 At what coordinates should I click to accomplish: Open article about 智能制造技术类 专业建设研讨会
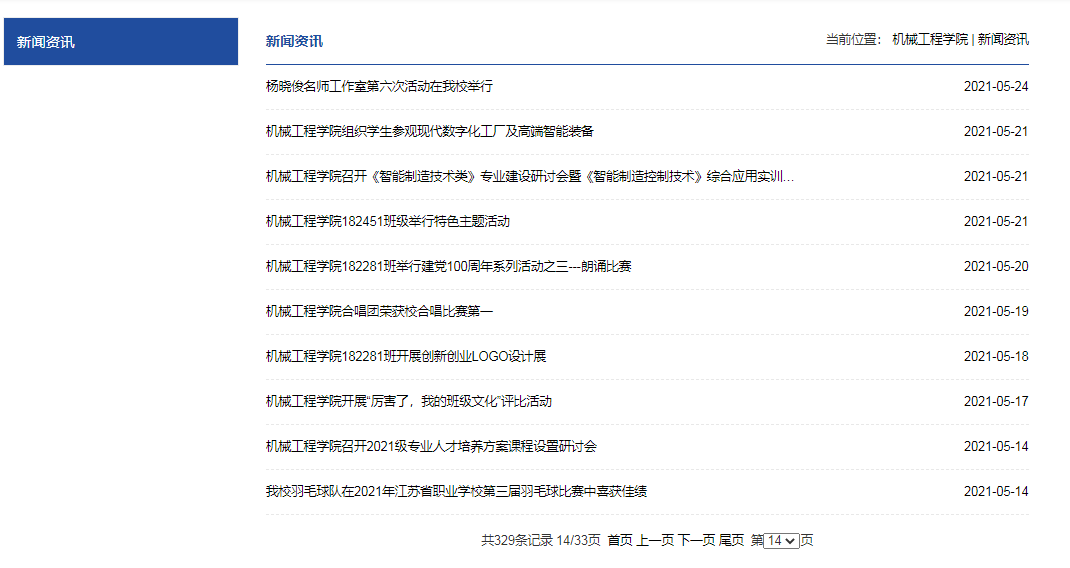point(529,176)
